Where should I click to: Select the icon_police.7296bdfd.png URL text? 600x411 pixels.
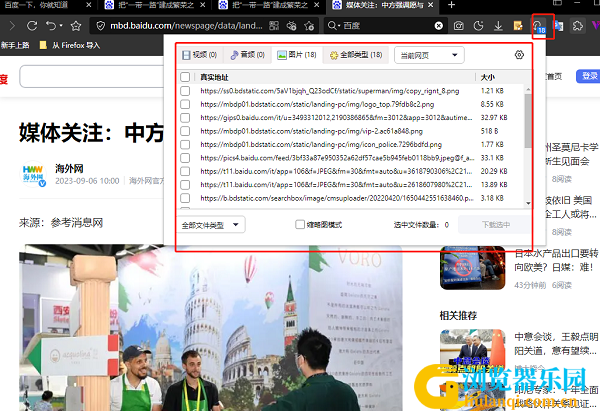(321, 145)
